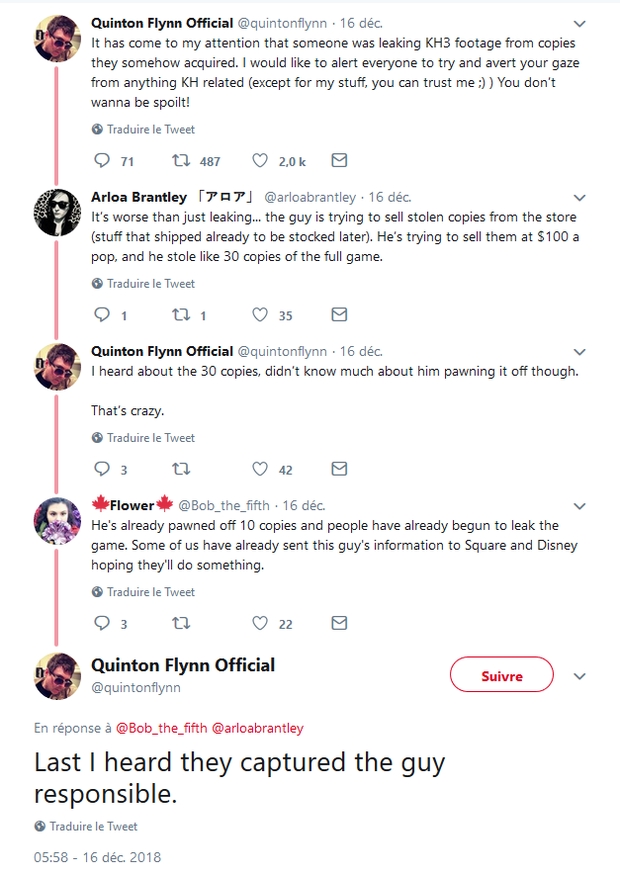Like the first tweet with 2,0 k likes
The image size is (620, 875).
pyautogui.click(x=260, y=161)
